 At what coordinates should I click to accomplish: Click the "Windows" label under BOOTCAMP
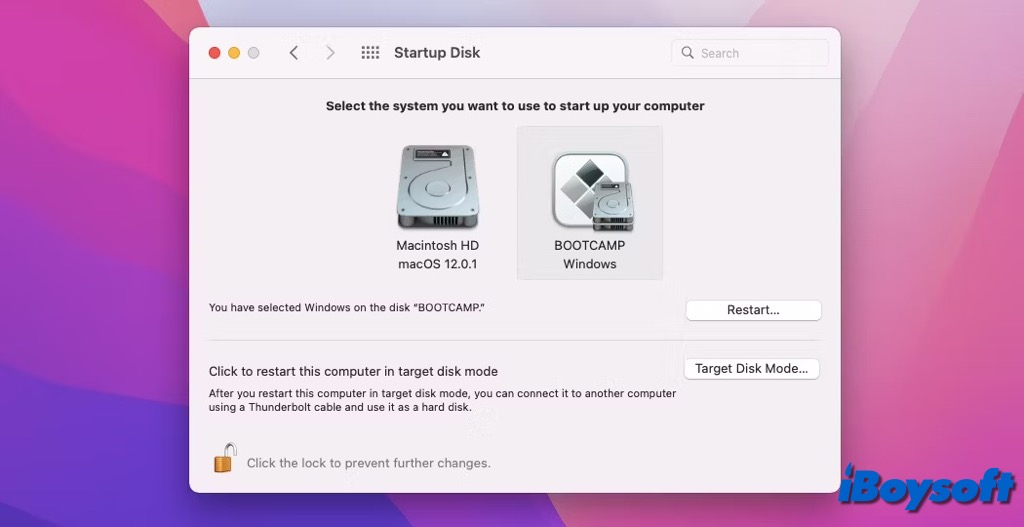click(x=590, y=264)
